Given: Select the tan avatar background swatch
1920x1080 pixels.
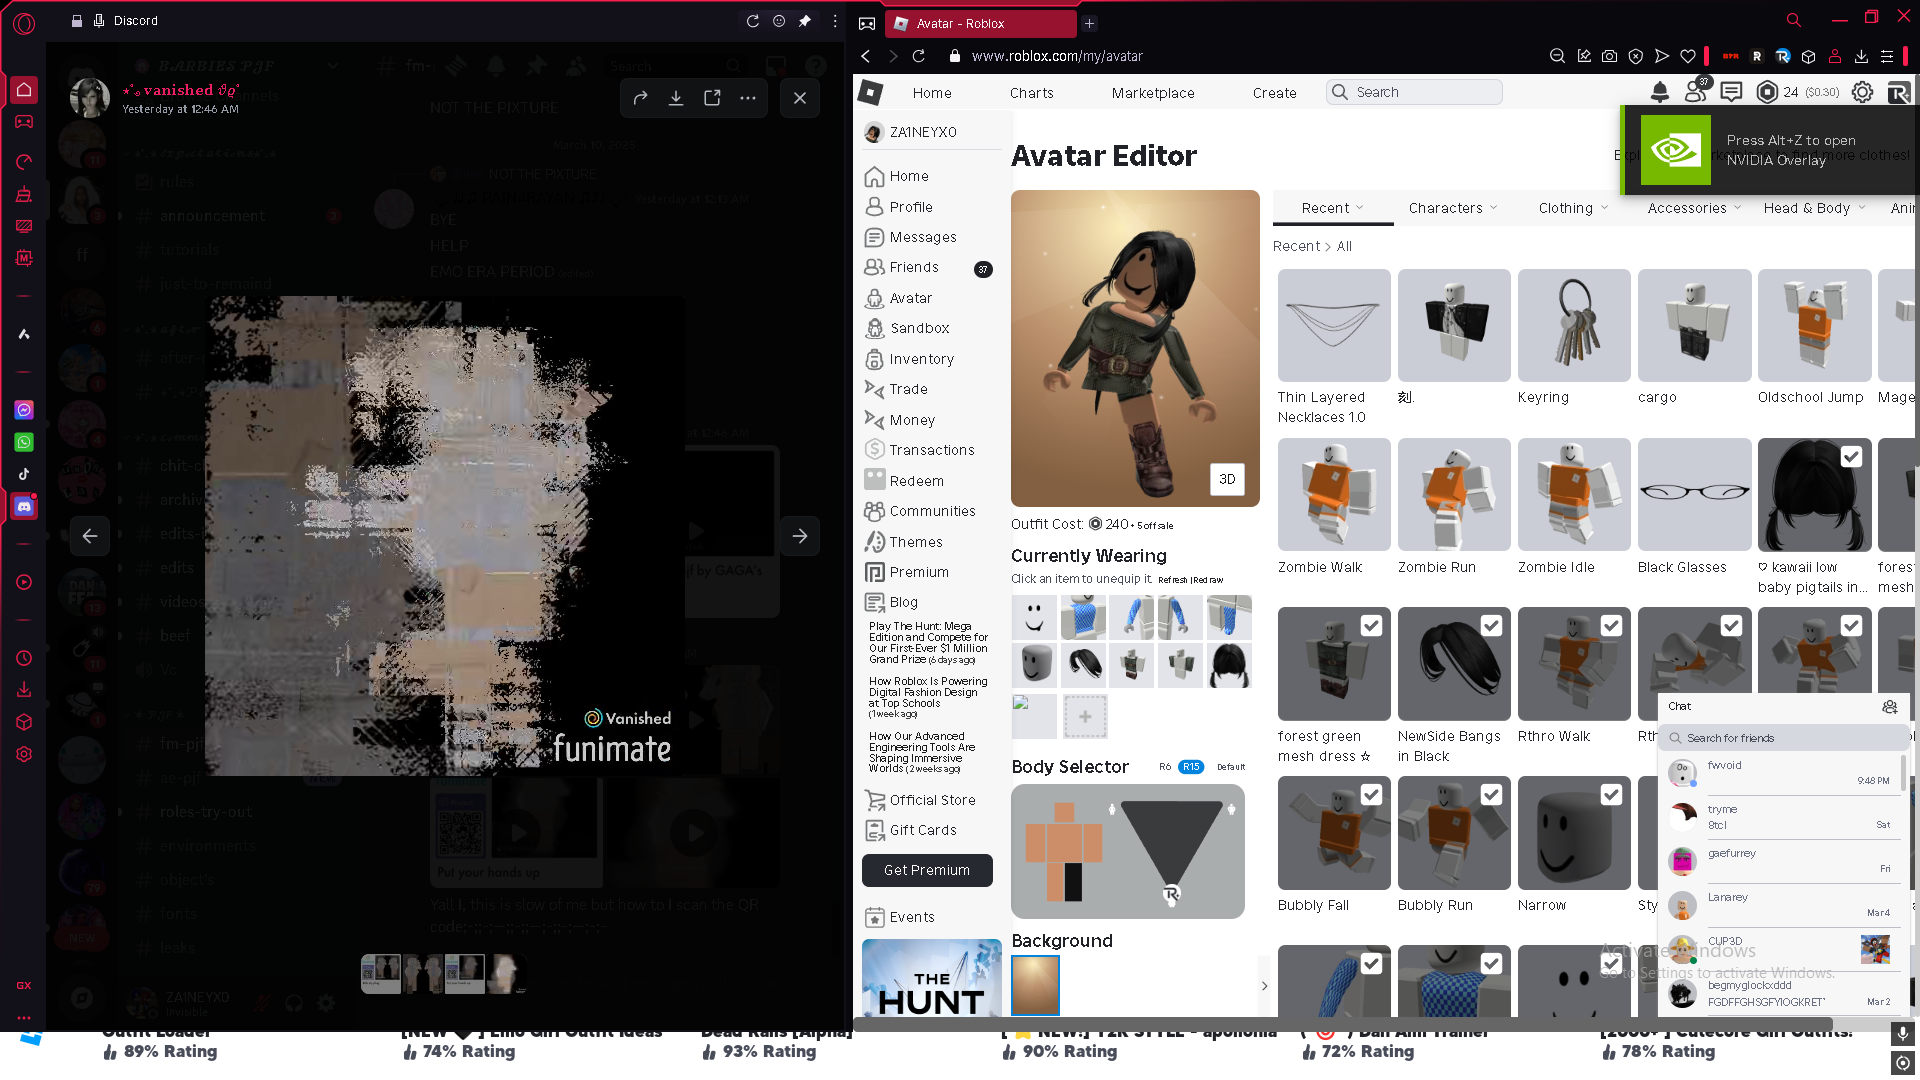Looking at the screenshot, I should (1035, 984).
